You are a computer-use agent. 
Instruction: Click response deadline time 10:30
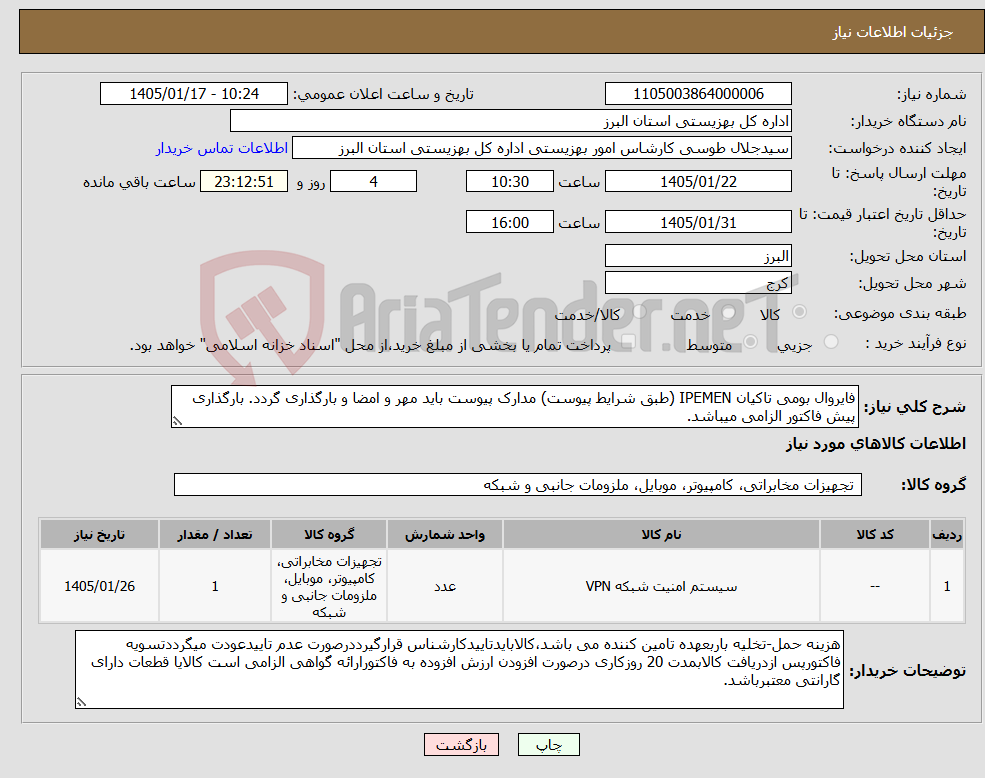(x=509, y=182)
